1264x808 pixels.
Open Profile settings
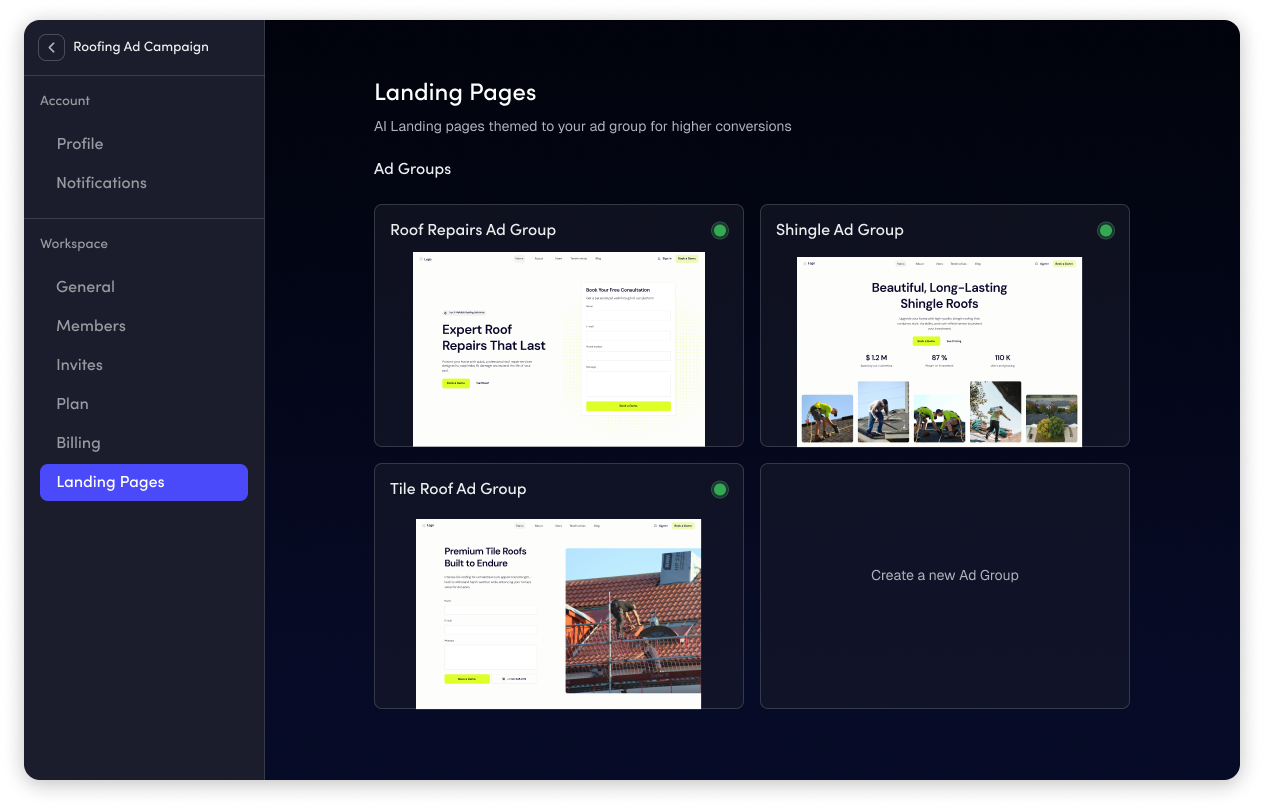coord(80,143)
